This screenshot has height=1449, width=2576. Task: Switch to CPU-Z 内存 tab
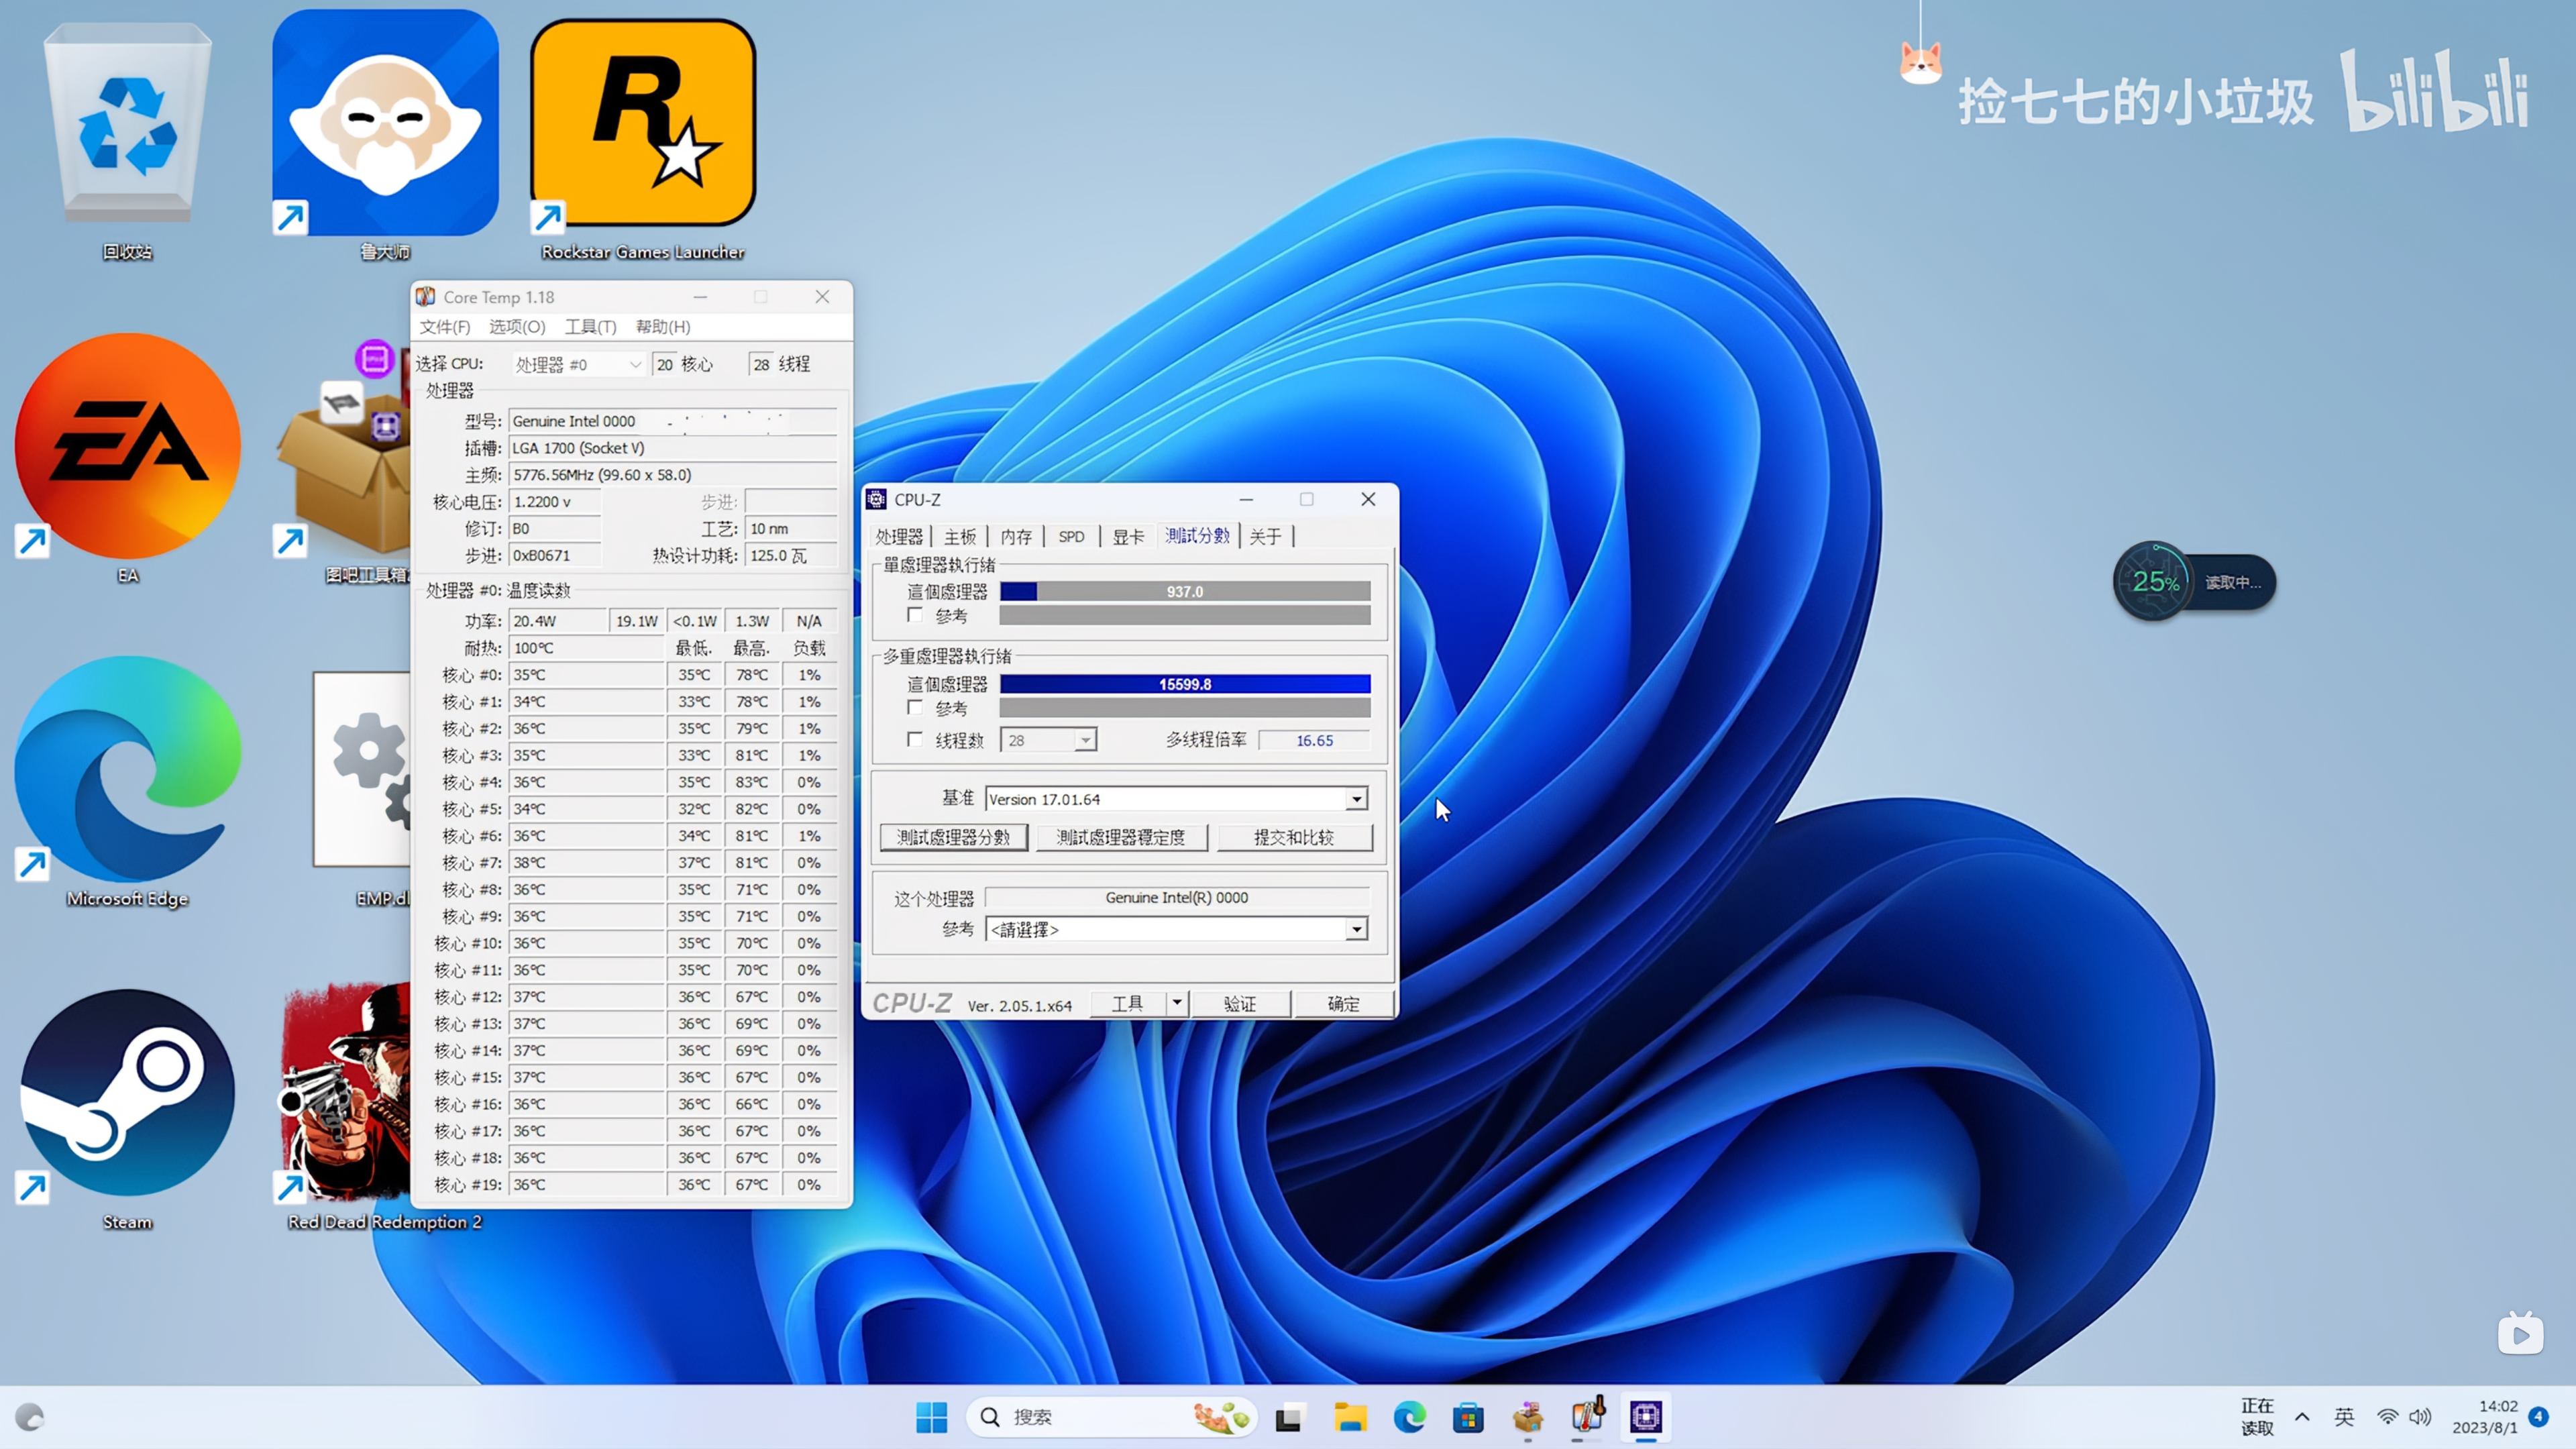click(x=1016, y=537)
